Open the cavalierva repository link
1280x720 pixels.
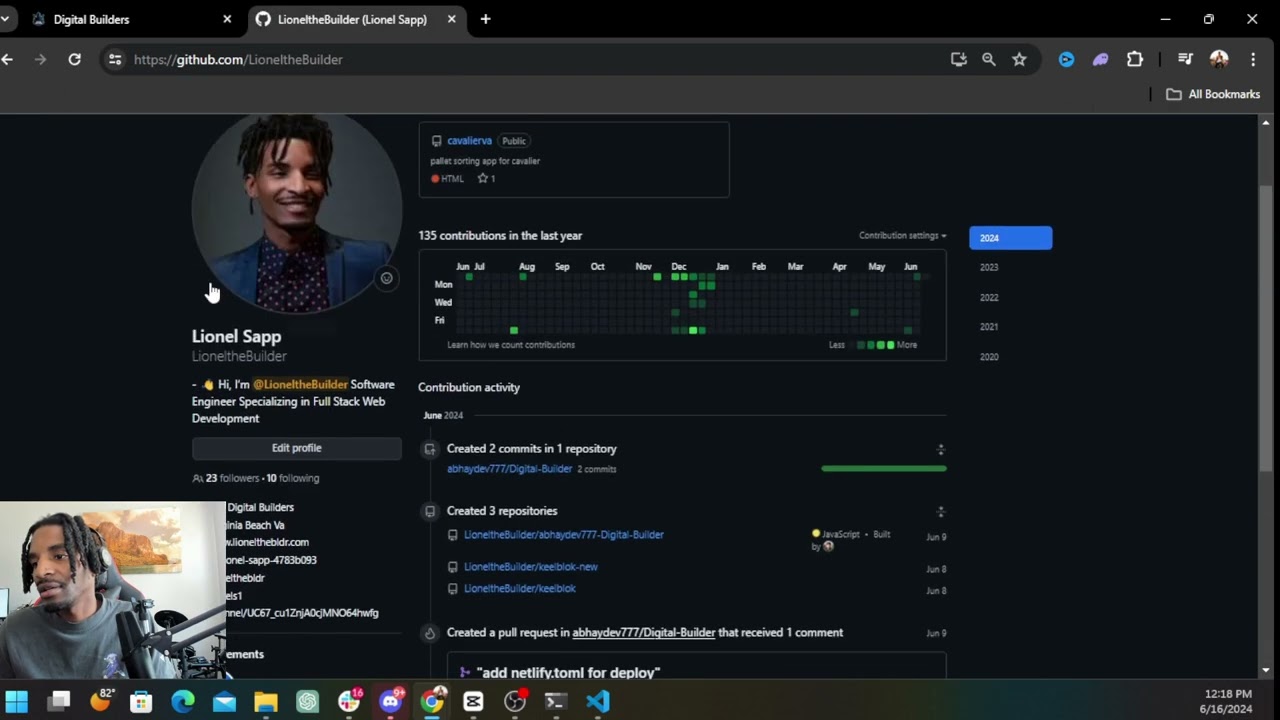click(469, 141)
